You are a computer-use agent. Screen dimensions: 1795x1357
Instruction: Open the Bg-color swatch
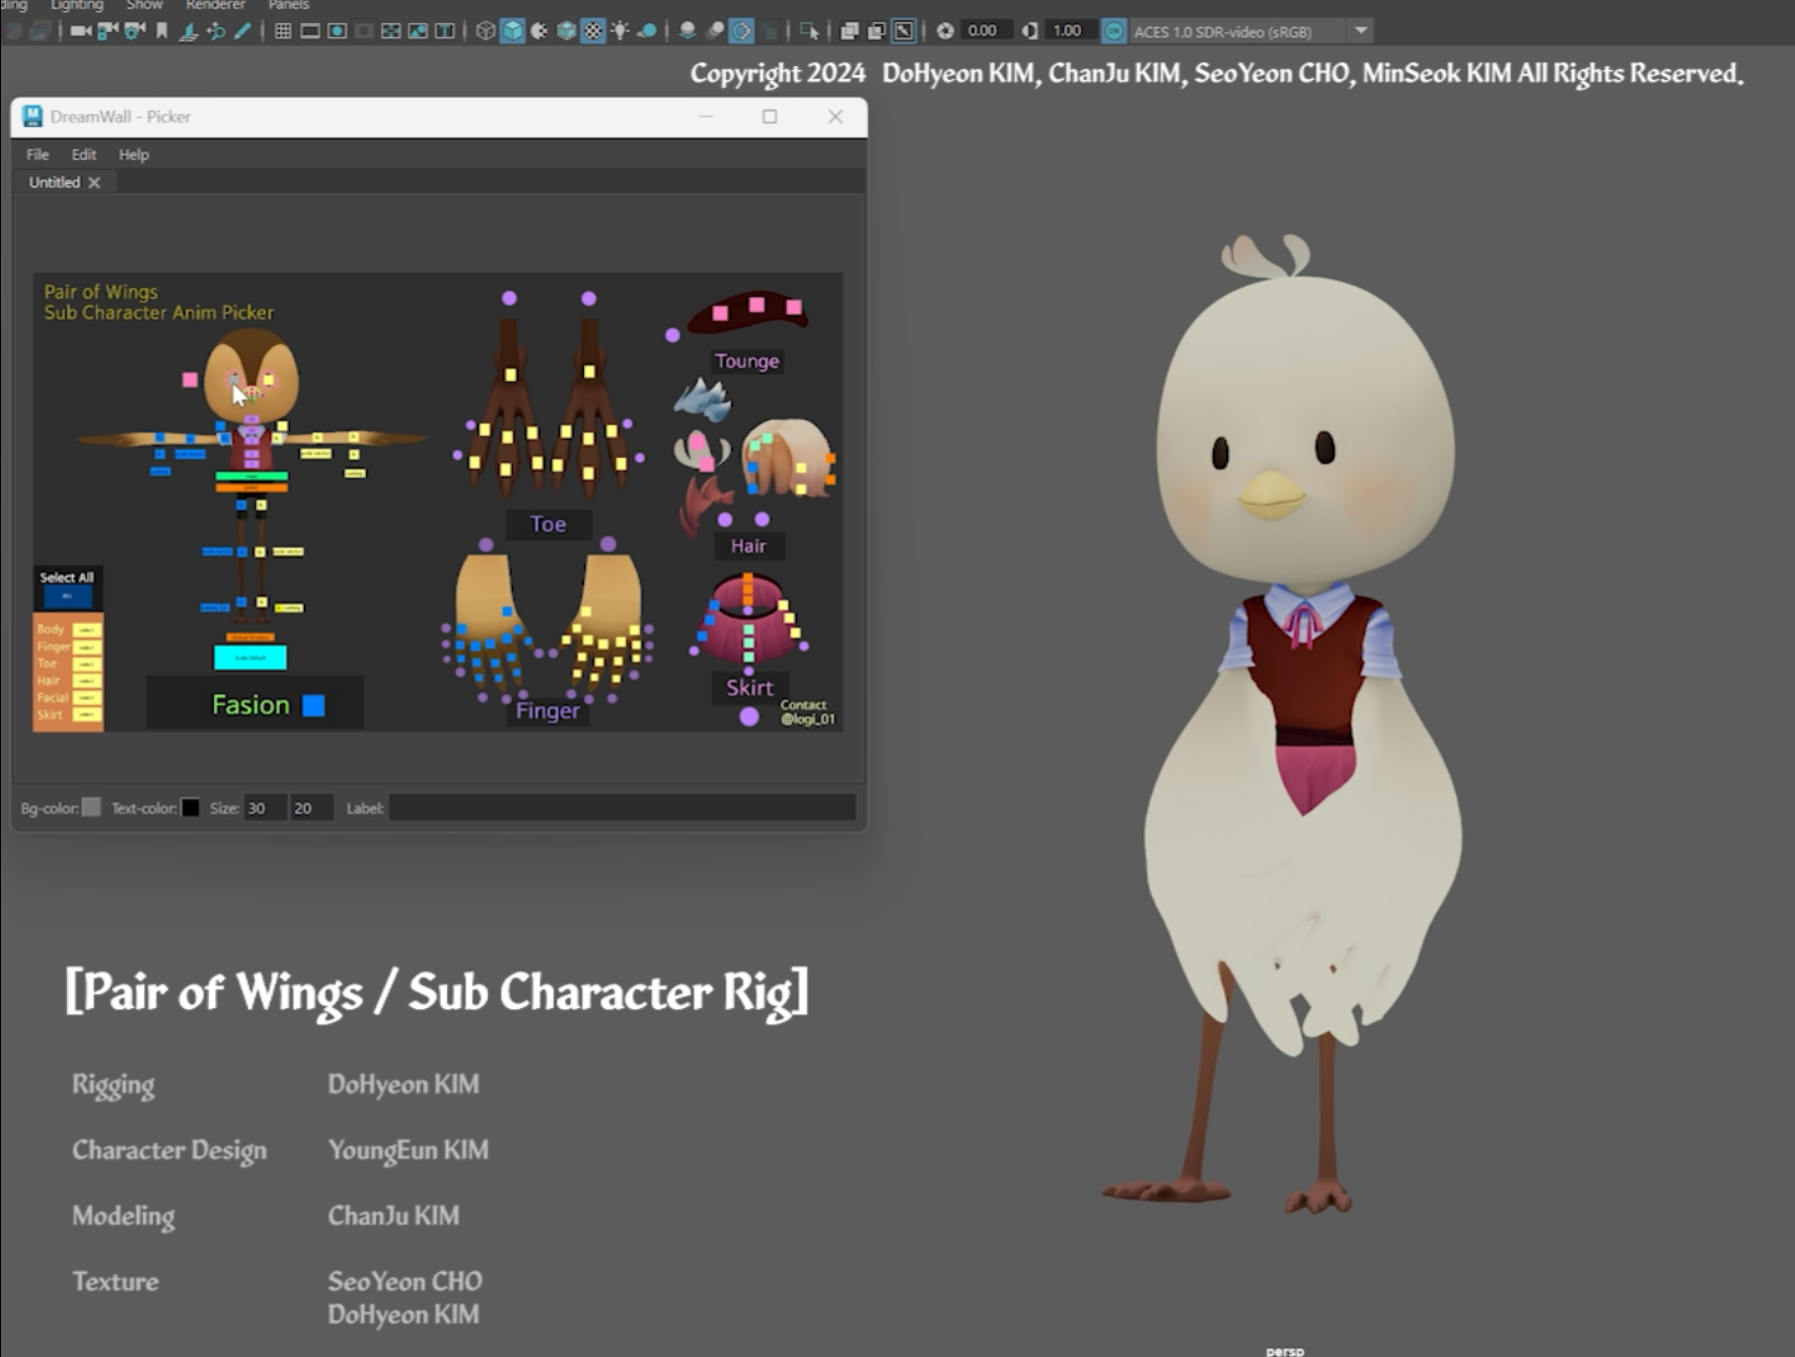[91, 807]
